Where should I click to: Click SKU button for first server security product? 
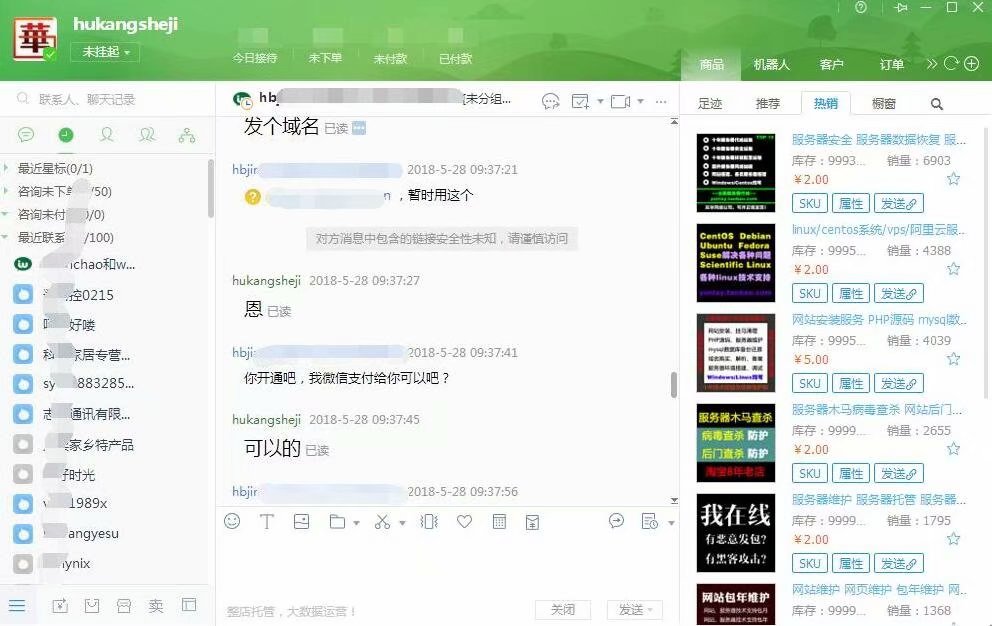(x=810, y=203)
